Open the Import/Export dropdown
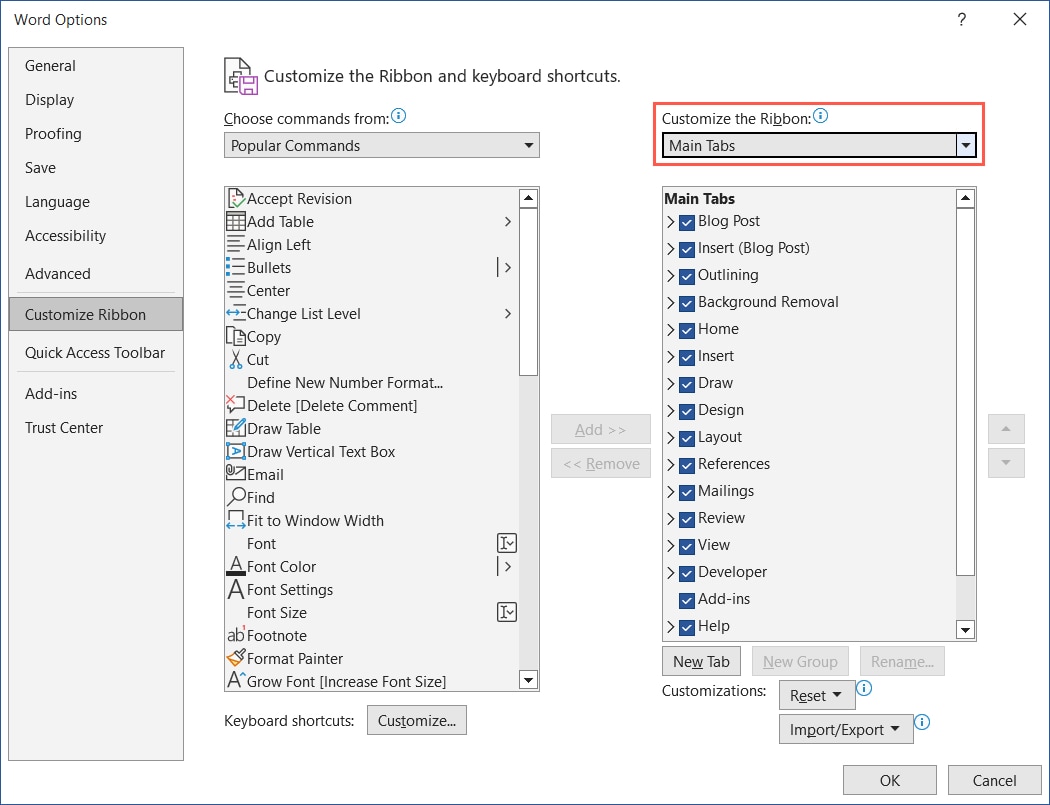Image resolution: width=1050 pixels, height=805 pixels. 845,728
